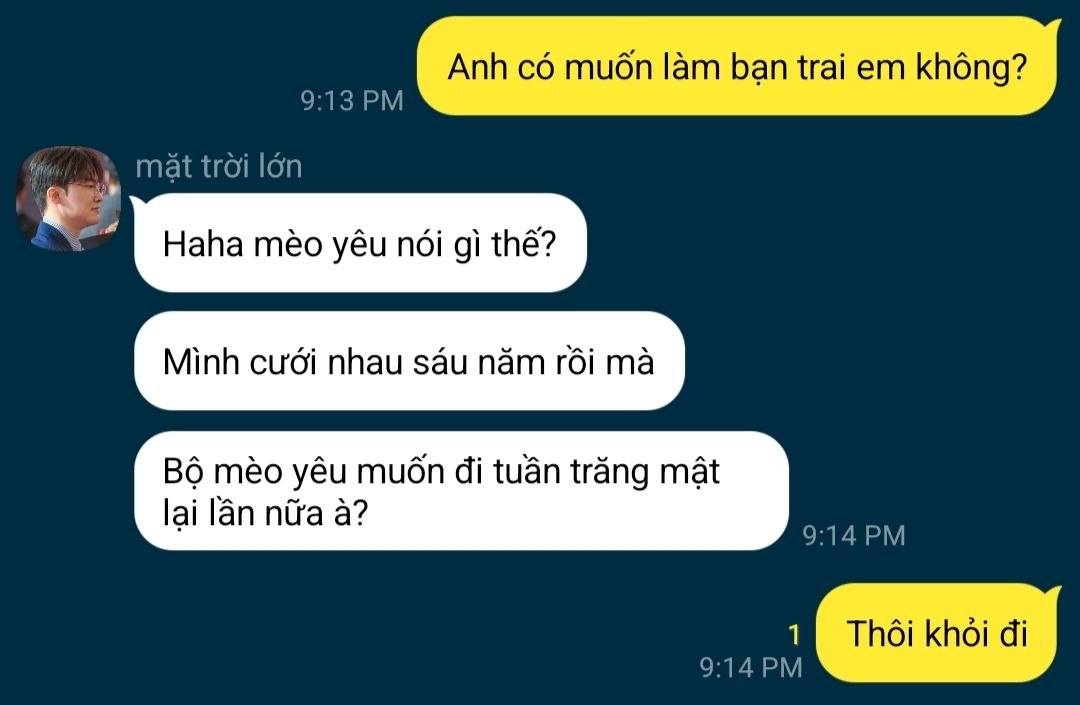Click the yellow unread count "1"

coord(794,634)
